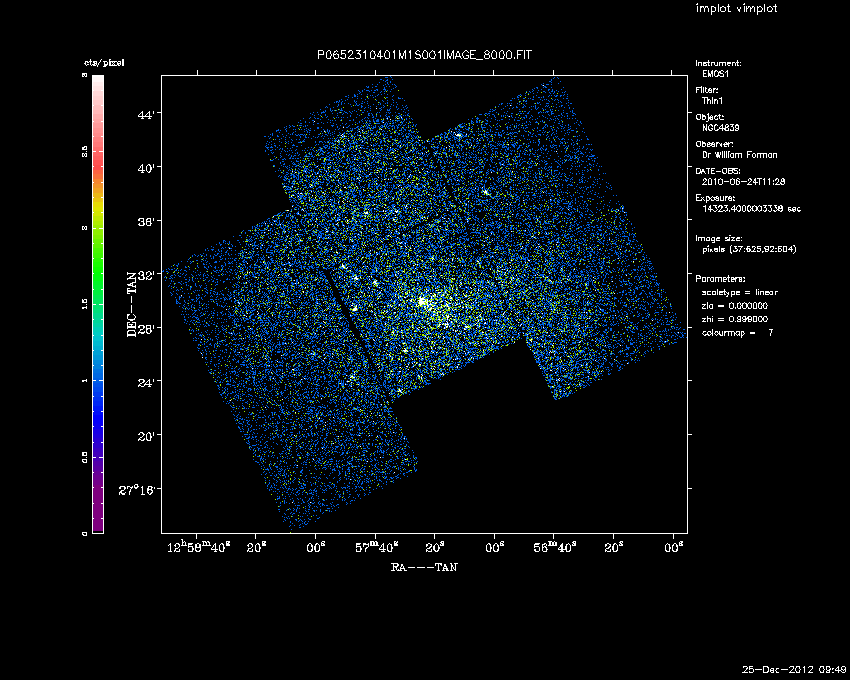Click the 'Filter:' label
This screenshot has height=680, width=850.
point(707,90)
